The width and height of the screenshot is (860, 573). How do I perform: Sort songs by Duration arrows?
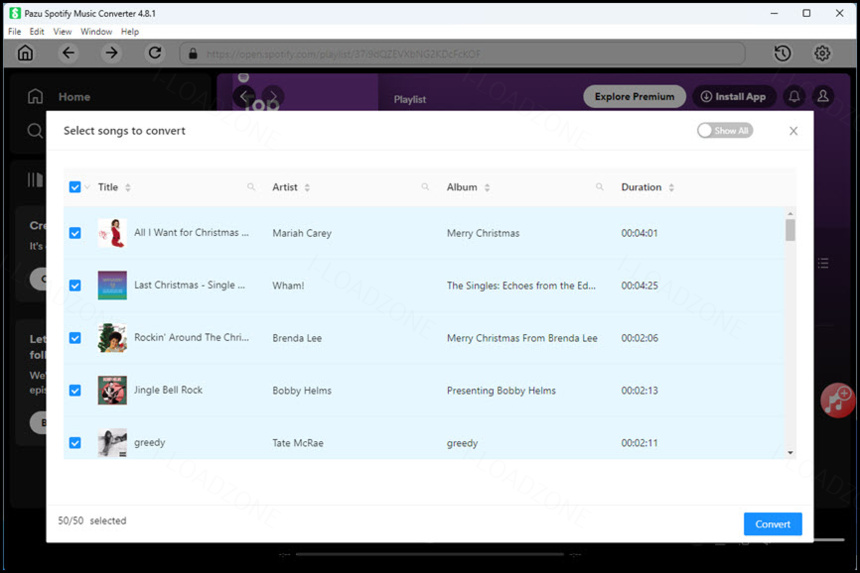point(671,188)
